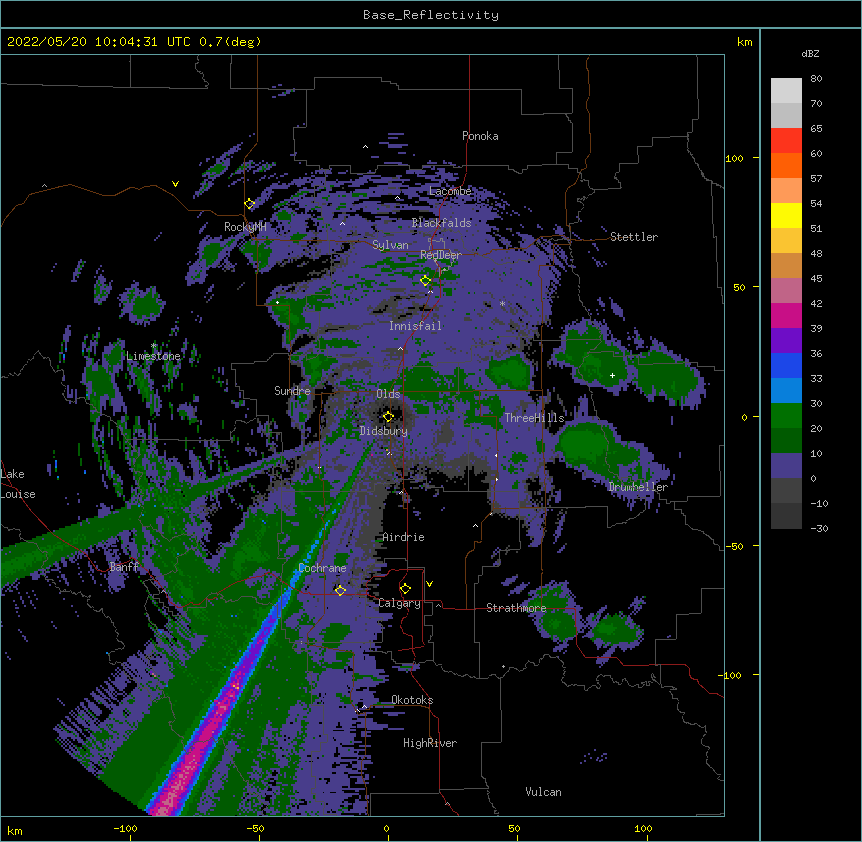Select the light blue 33-30 dBZ legend swatch
862x842 pixels.
pos(786,391)
